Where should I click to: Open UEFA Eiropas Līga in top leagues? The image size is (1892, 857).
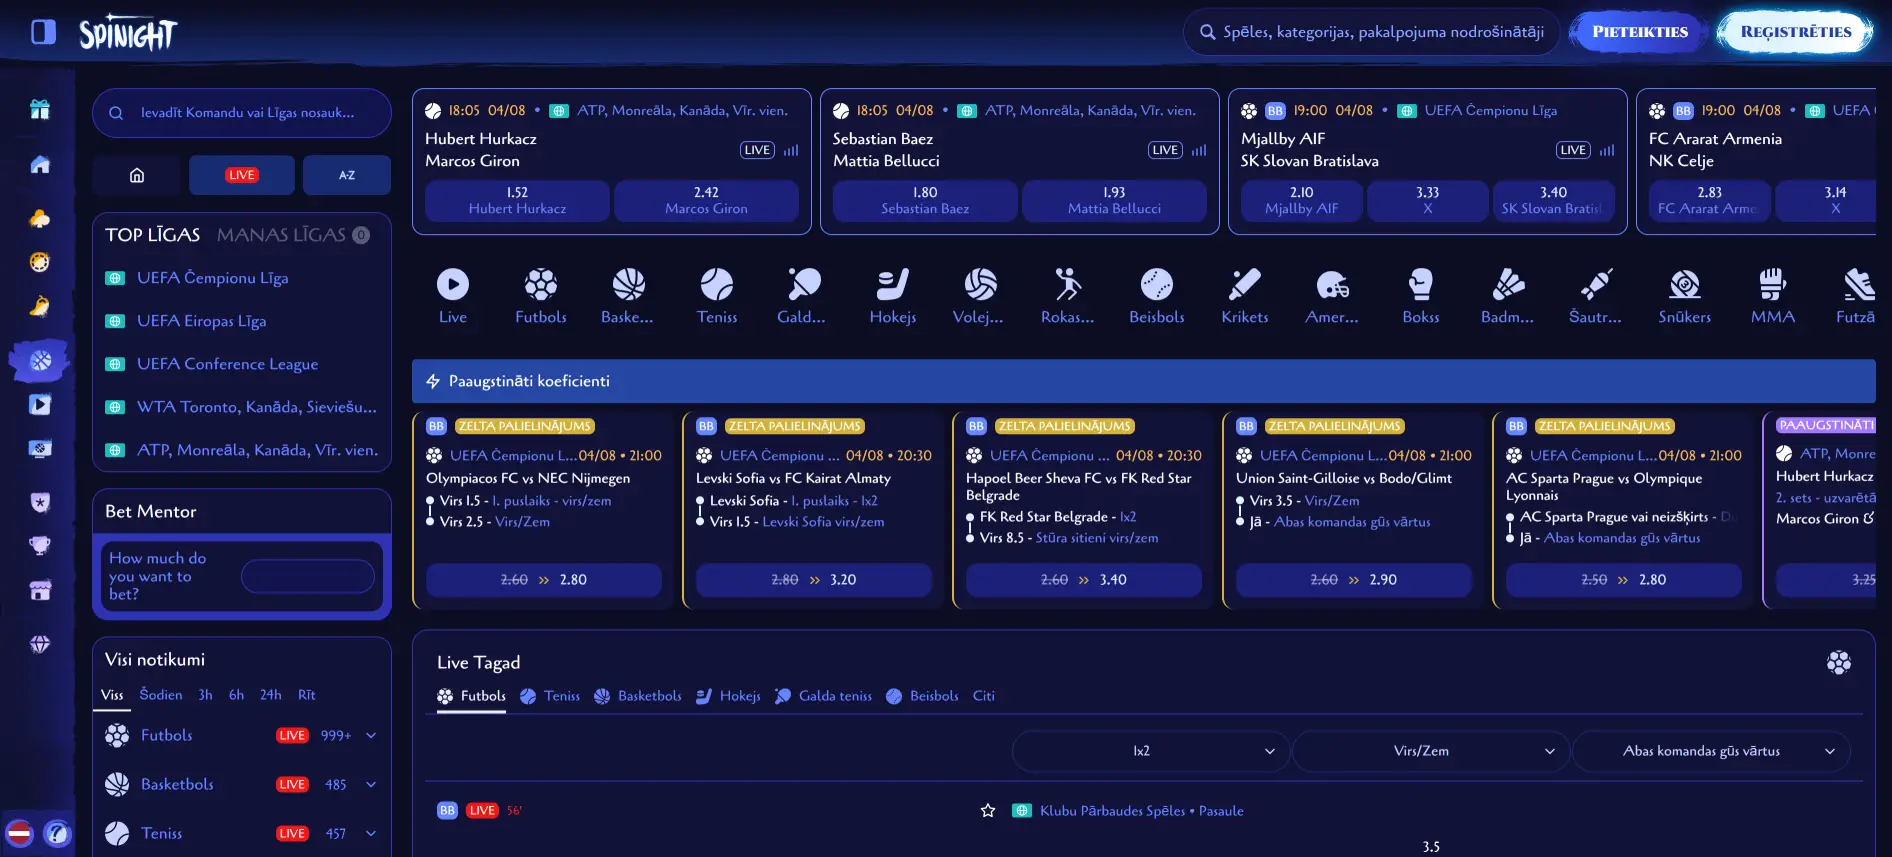point(201,321)
